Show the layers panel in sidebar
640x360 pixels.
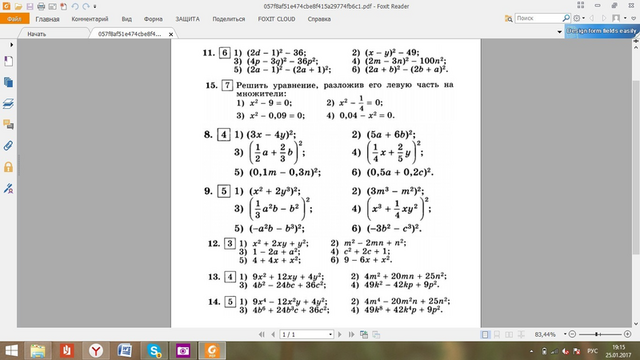pos(8,104)
